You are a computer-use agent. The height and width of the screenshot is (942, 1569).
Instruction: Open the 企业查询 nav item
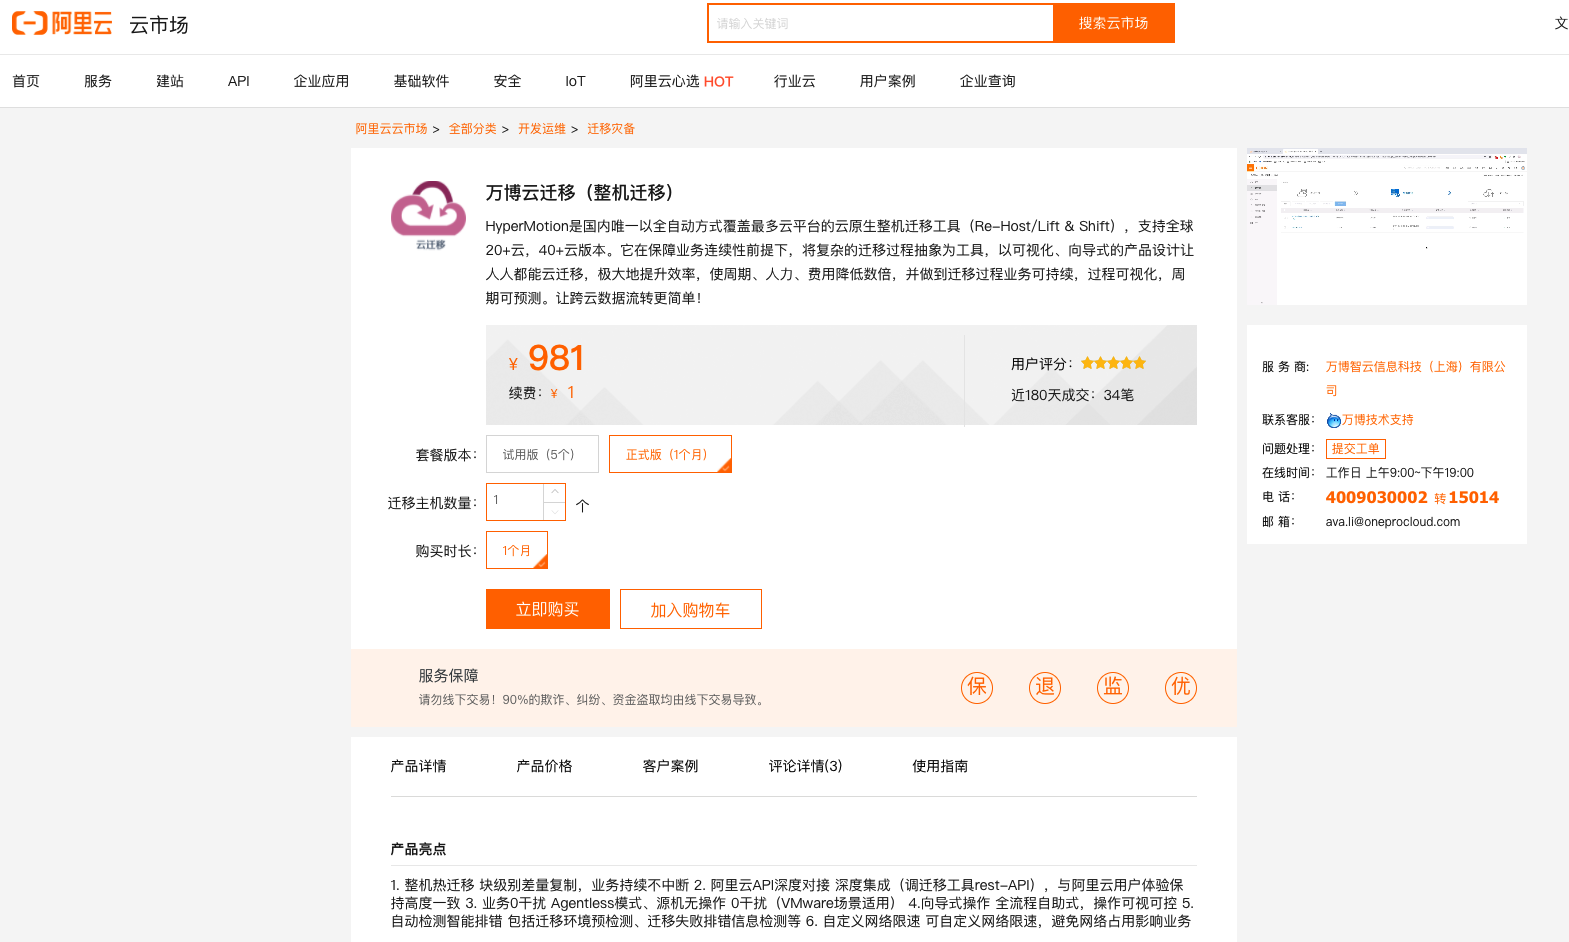(988, 81)
